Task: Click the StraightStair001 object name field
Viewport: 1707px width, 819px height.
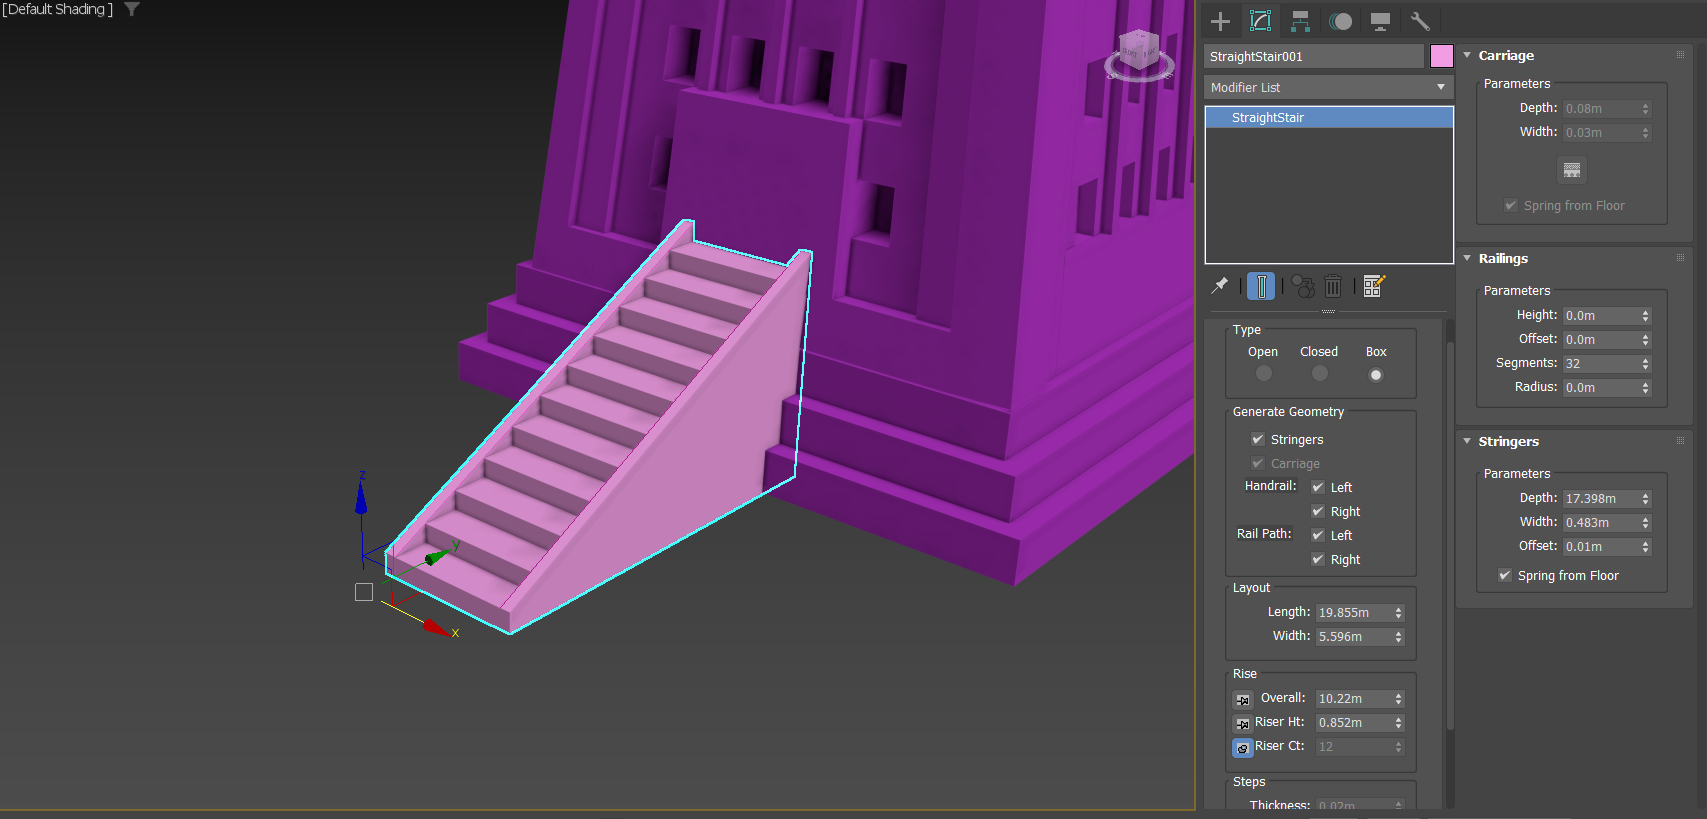Action: 1313,56
